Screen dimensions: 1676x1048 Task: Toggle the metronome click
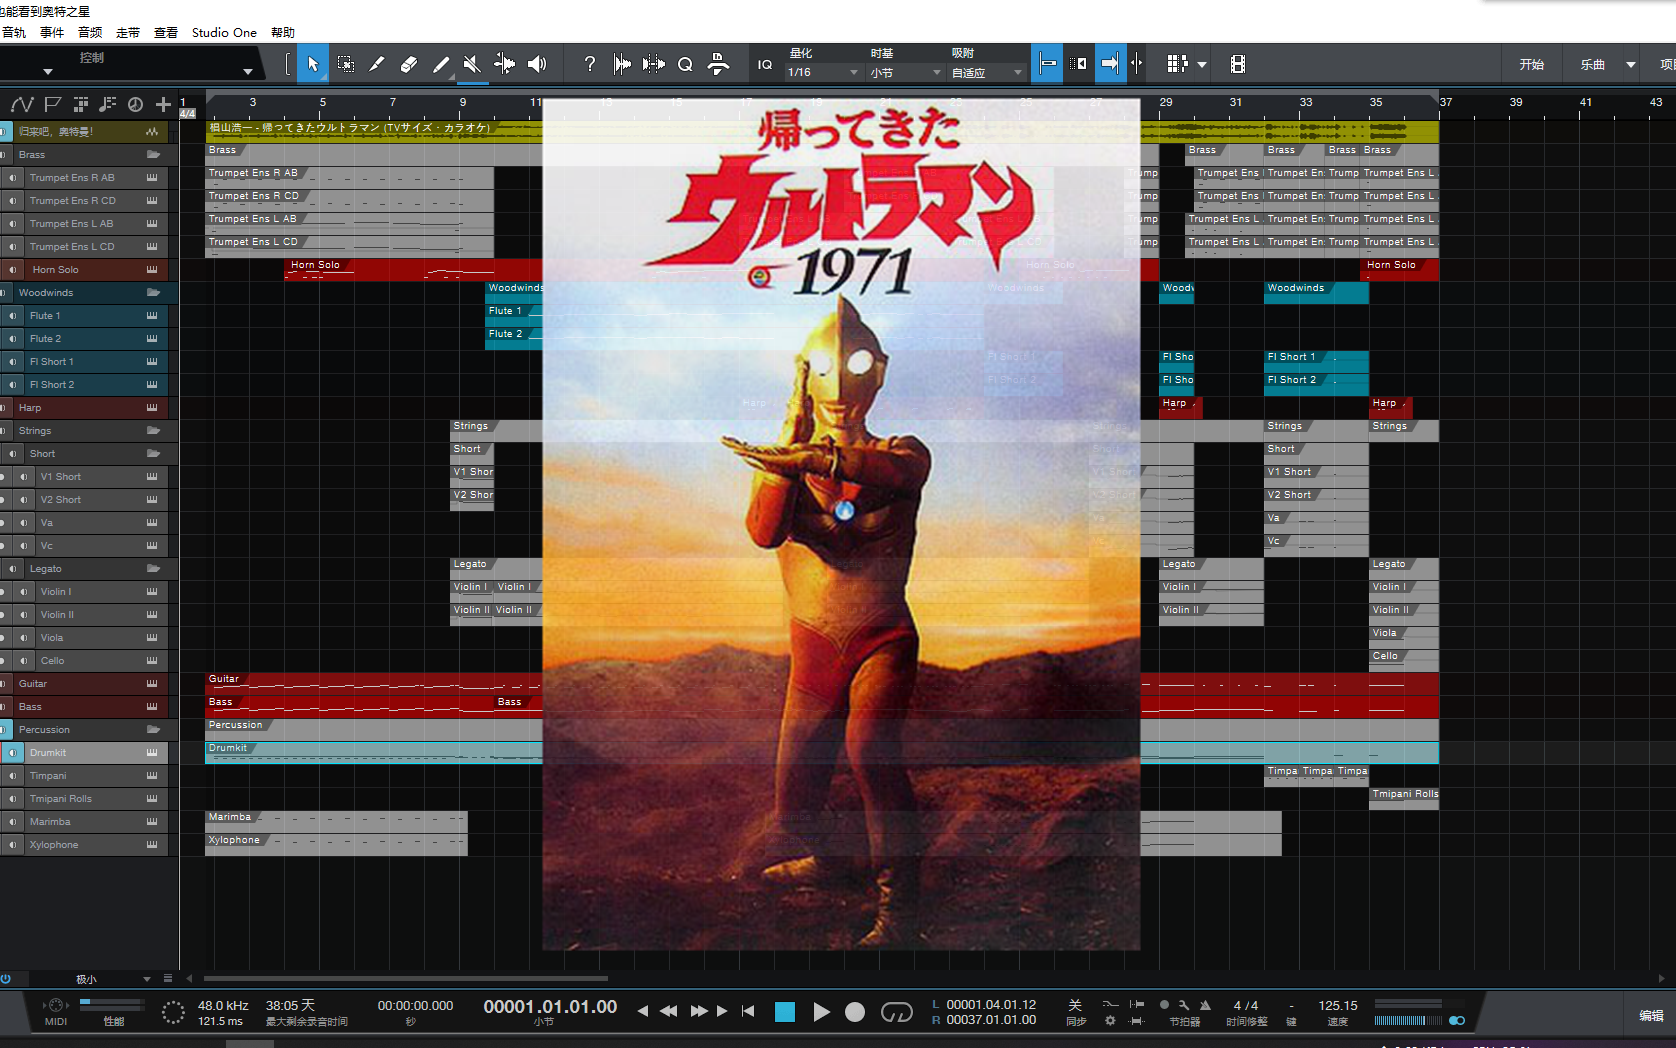pos(1205,1005)
